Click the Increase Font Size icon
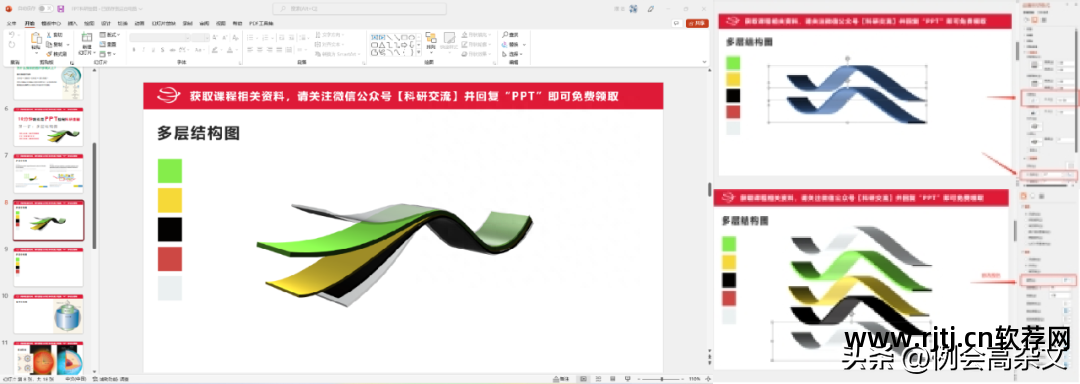Viewport: 1080px width, 384px height. click(215, 38)
